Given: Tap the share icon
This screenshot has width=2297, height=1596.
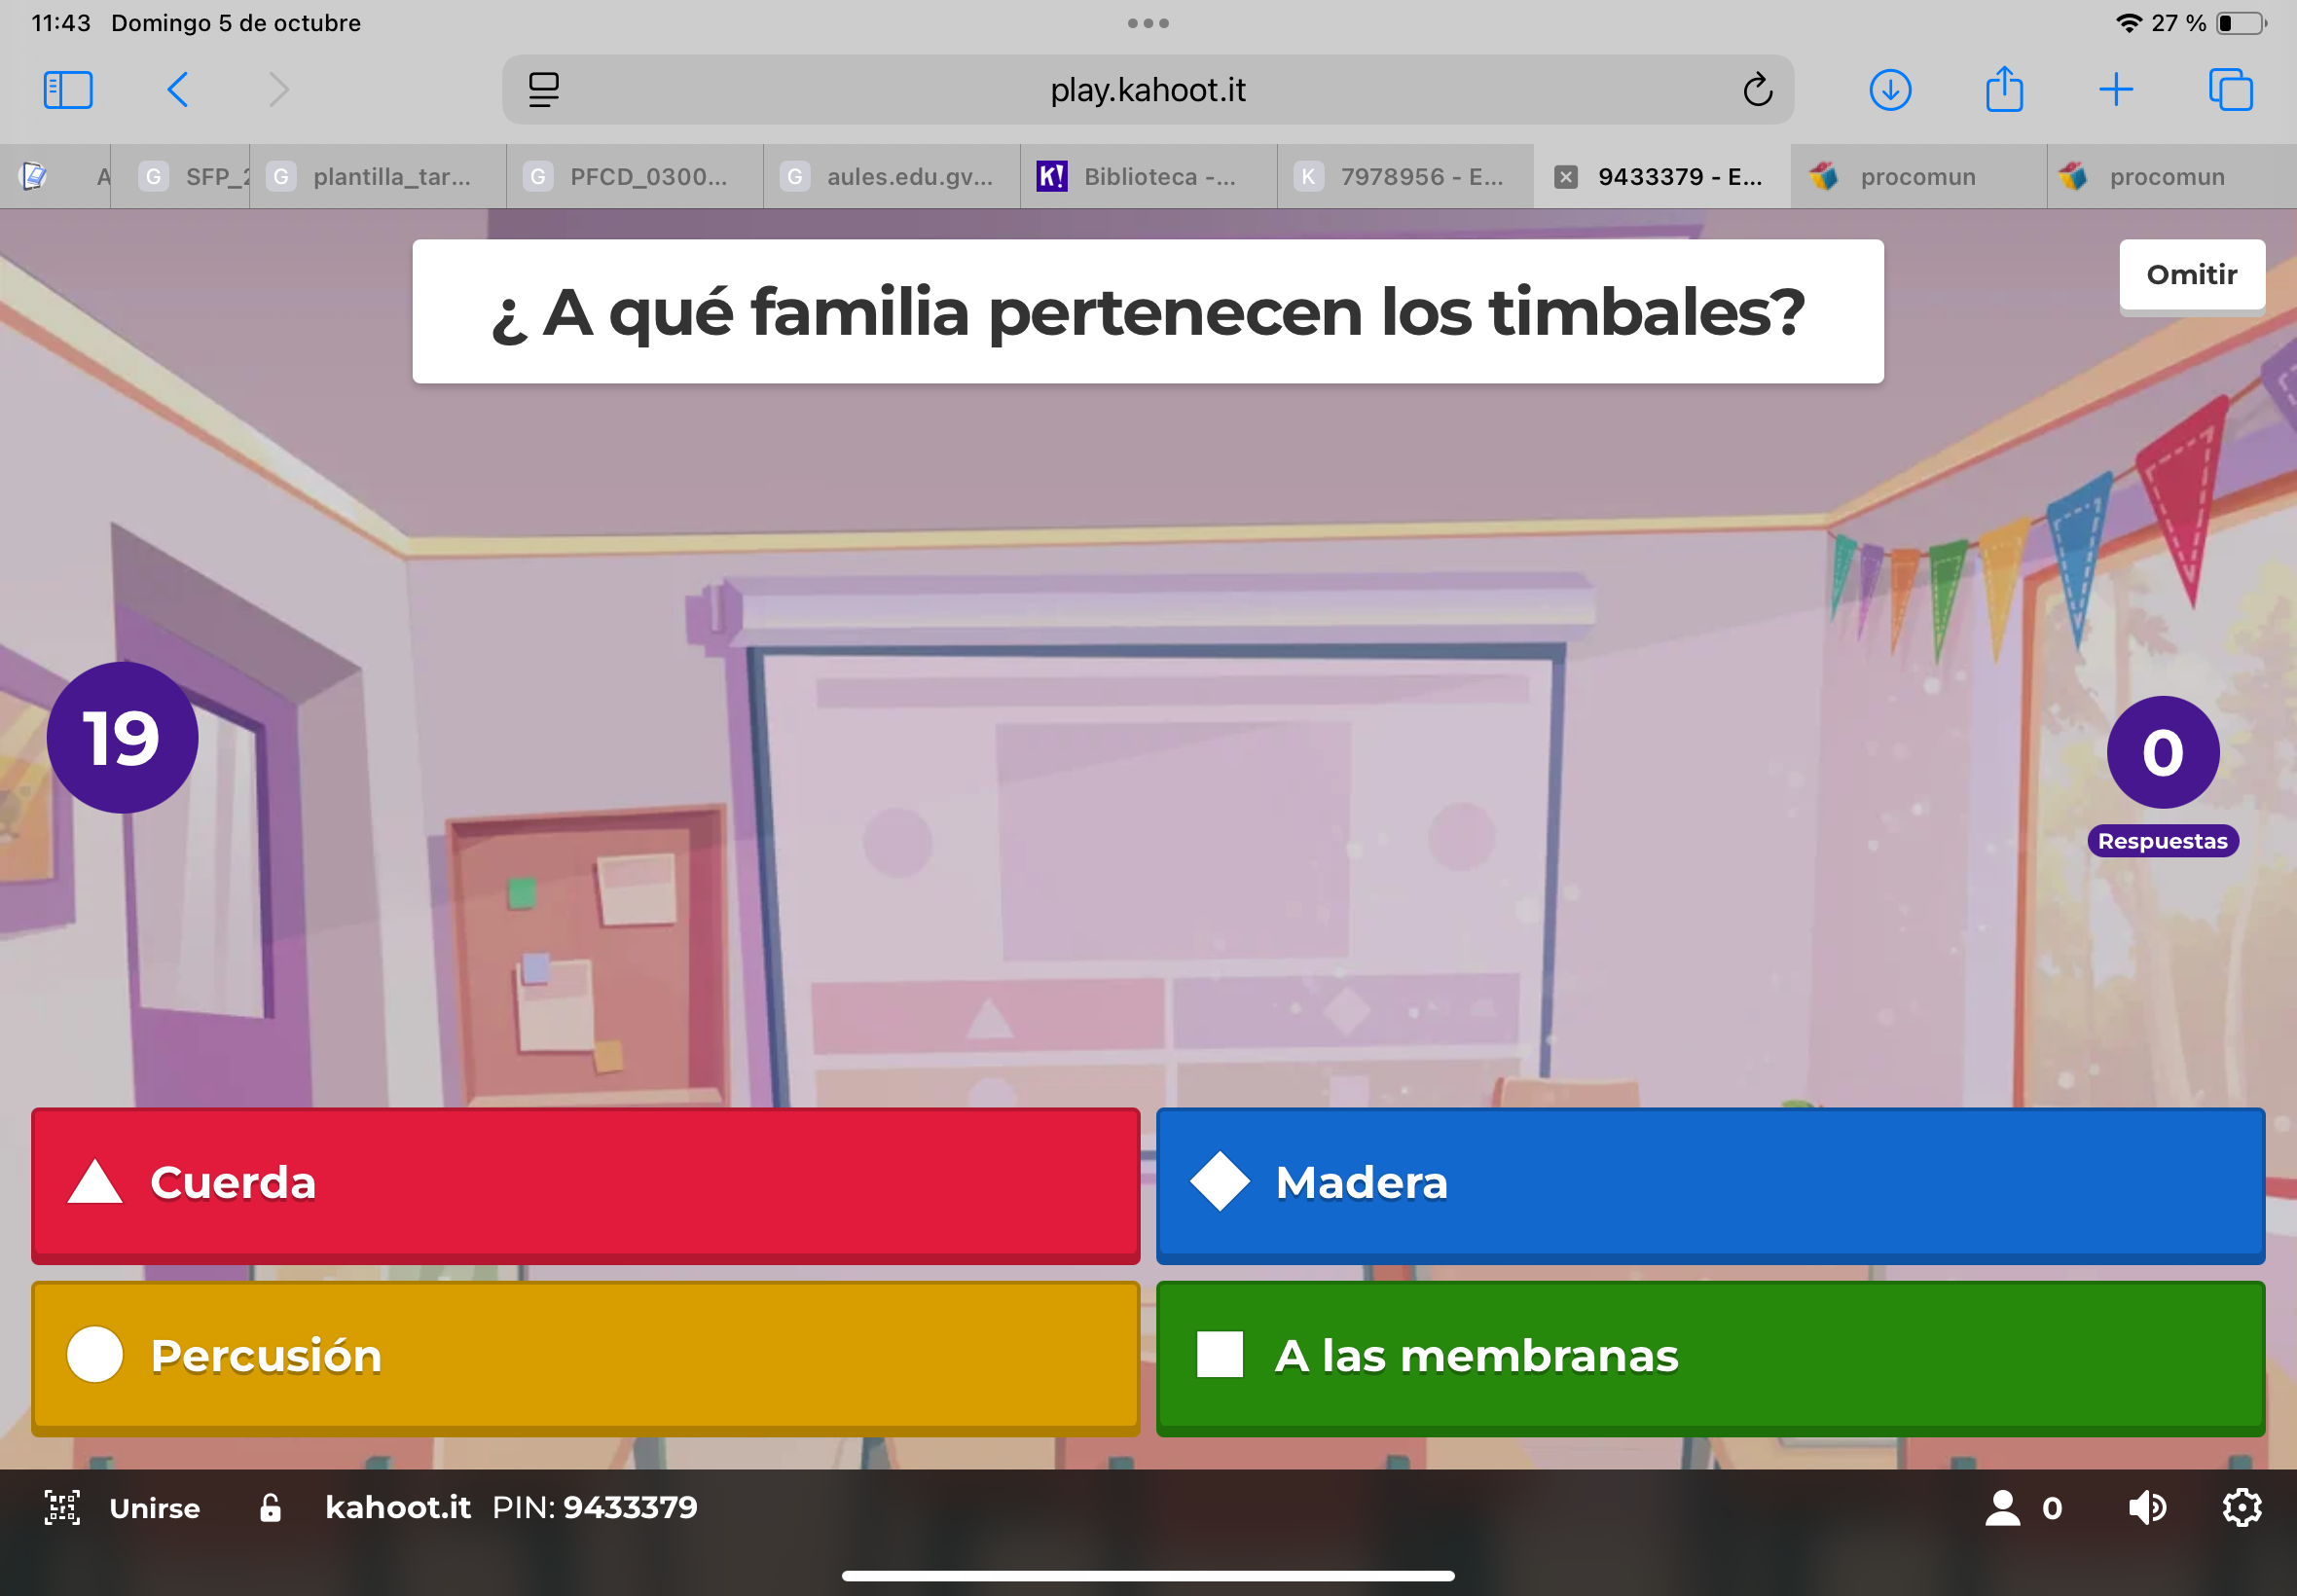Looking at the screenshot, I should coord(2004,90).
